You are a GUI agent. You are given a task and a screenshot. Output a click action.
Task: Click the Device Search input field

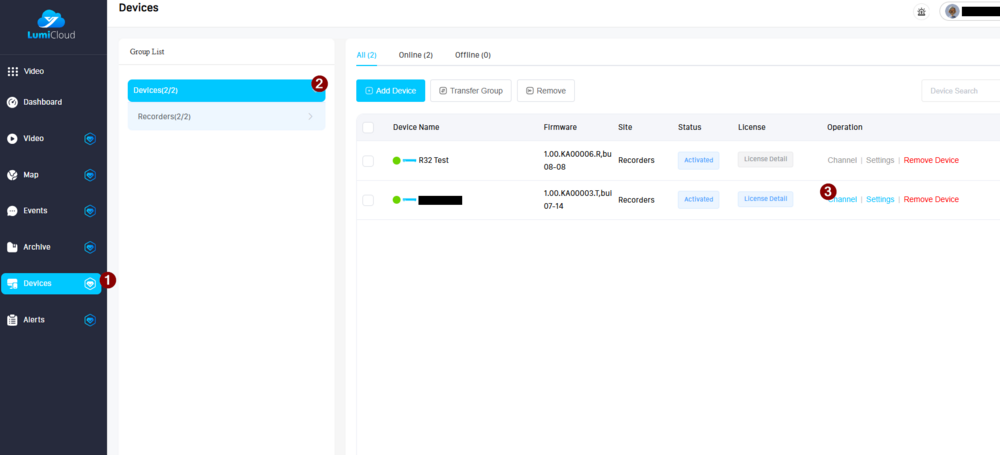point(958,91)
